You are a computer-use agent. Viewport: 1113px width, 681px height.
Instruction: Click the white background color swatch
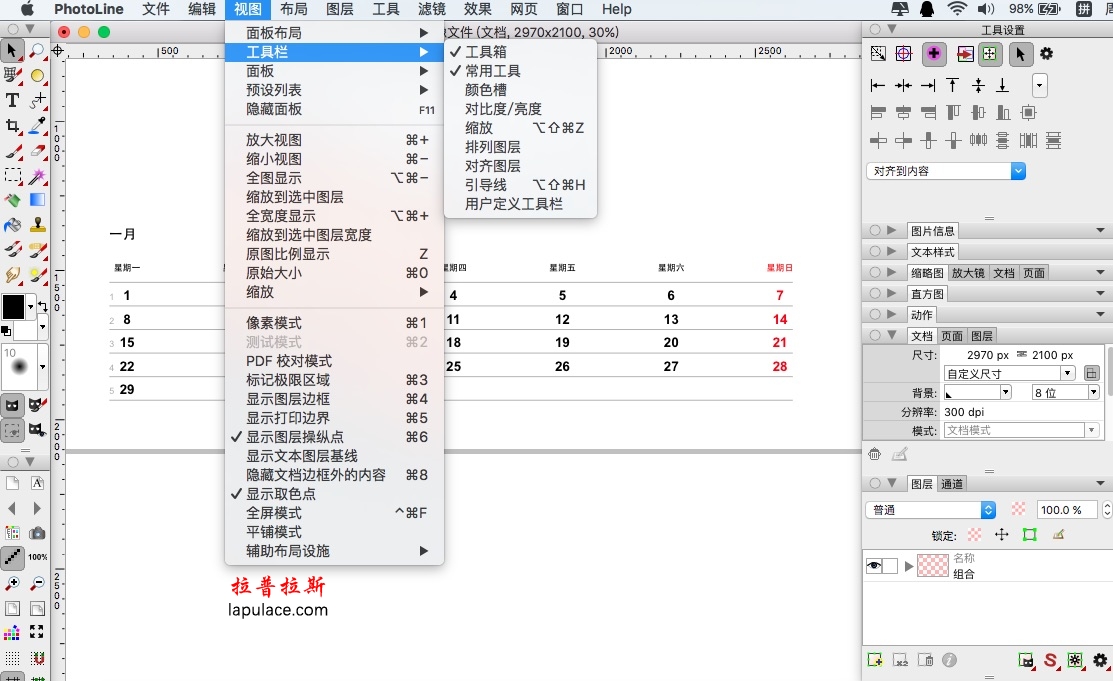[x=27, y=329]
